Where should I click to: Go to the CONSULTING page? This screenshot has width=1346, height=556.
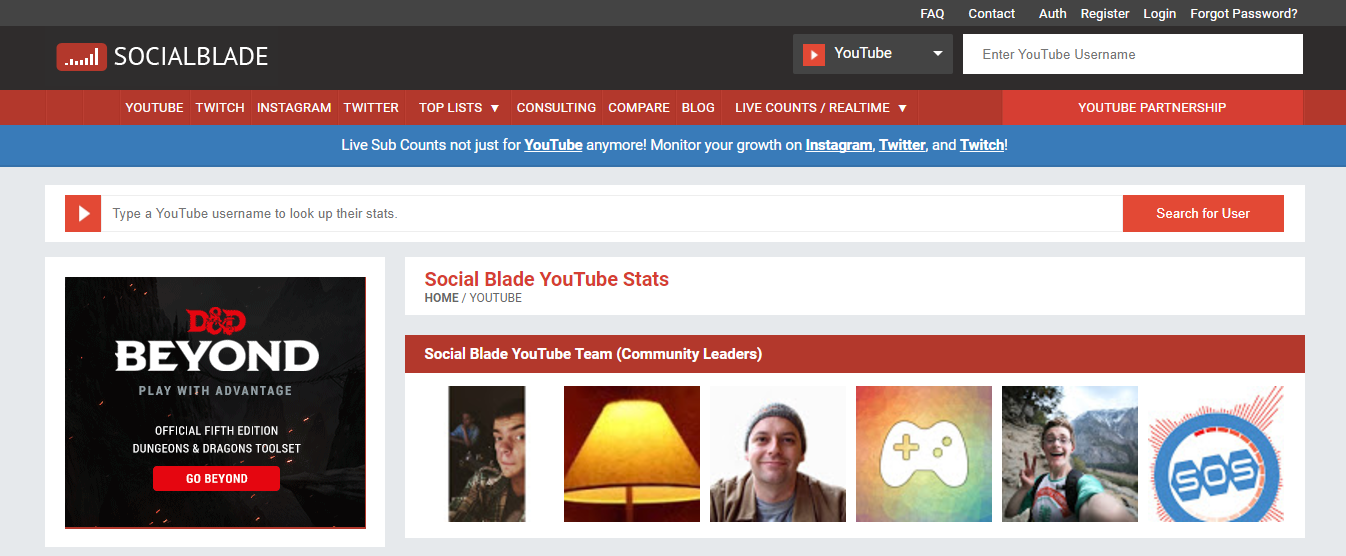pos(556,107)
